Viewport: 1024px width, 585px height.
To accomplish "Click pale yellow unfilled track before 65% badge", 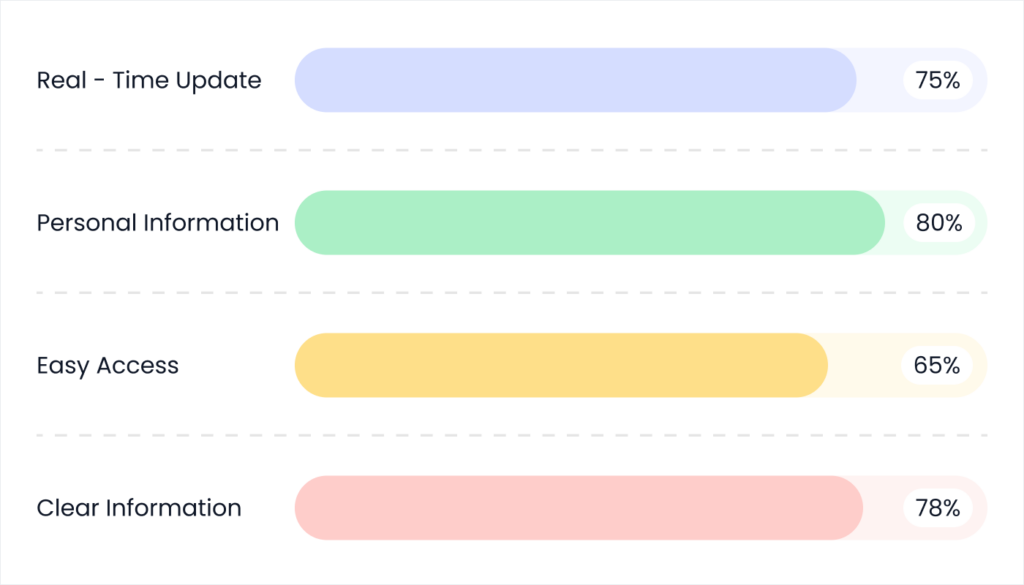I will point(865,365).
